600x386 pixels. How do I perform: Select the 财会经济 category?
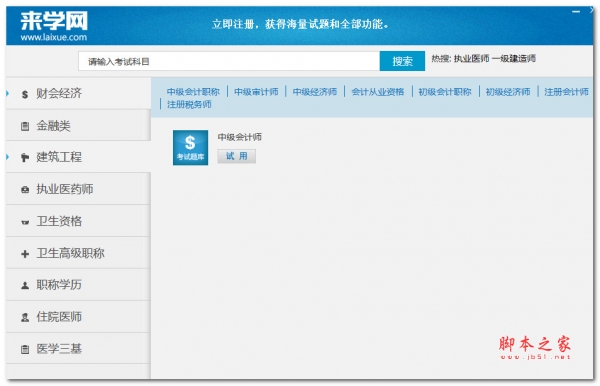(78, 93)
